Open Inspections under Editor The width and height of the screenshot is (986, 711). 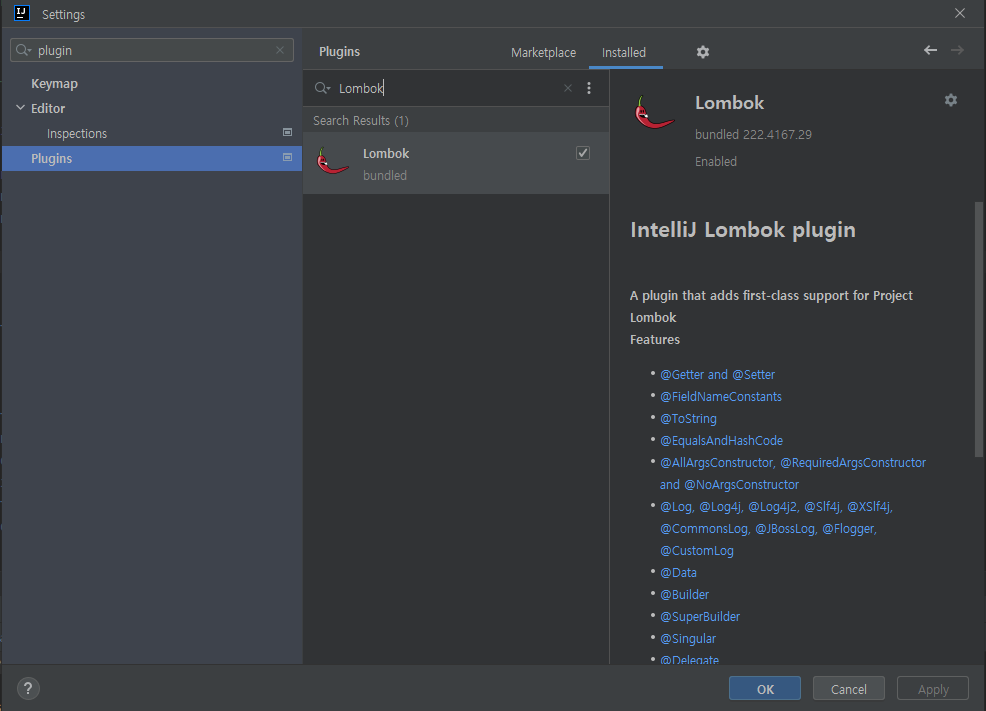click(77, 133)
